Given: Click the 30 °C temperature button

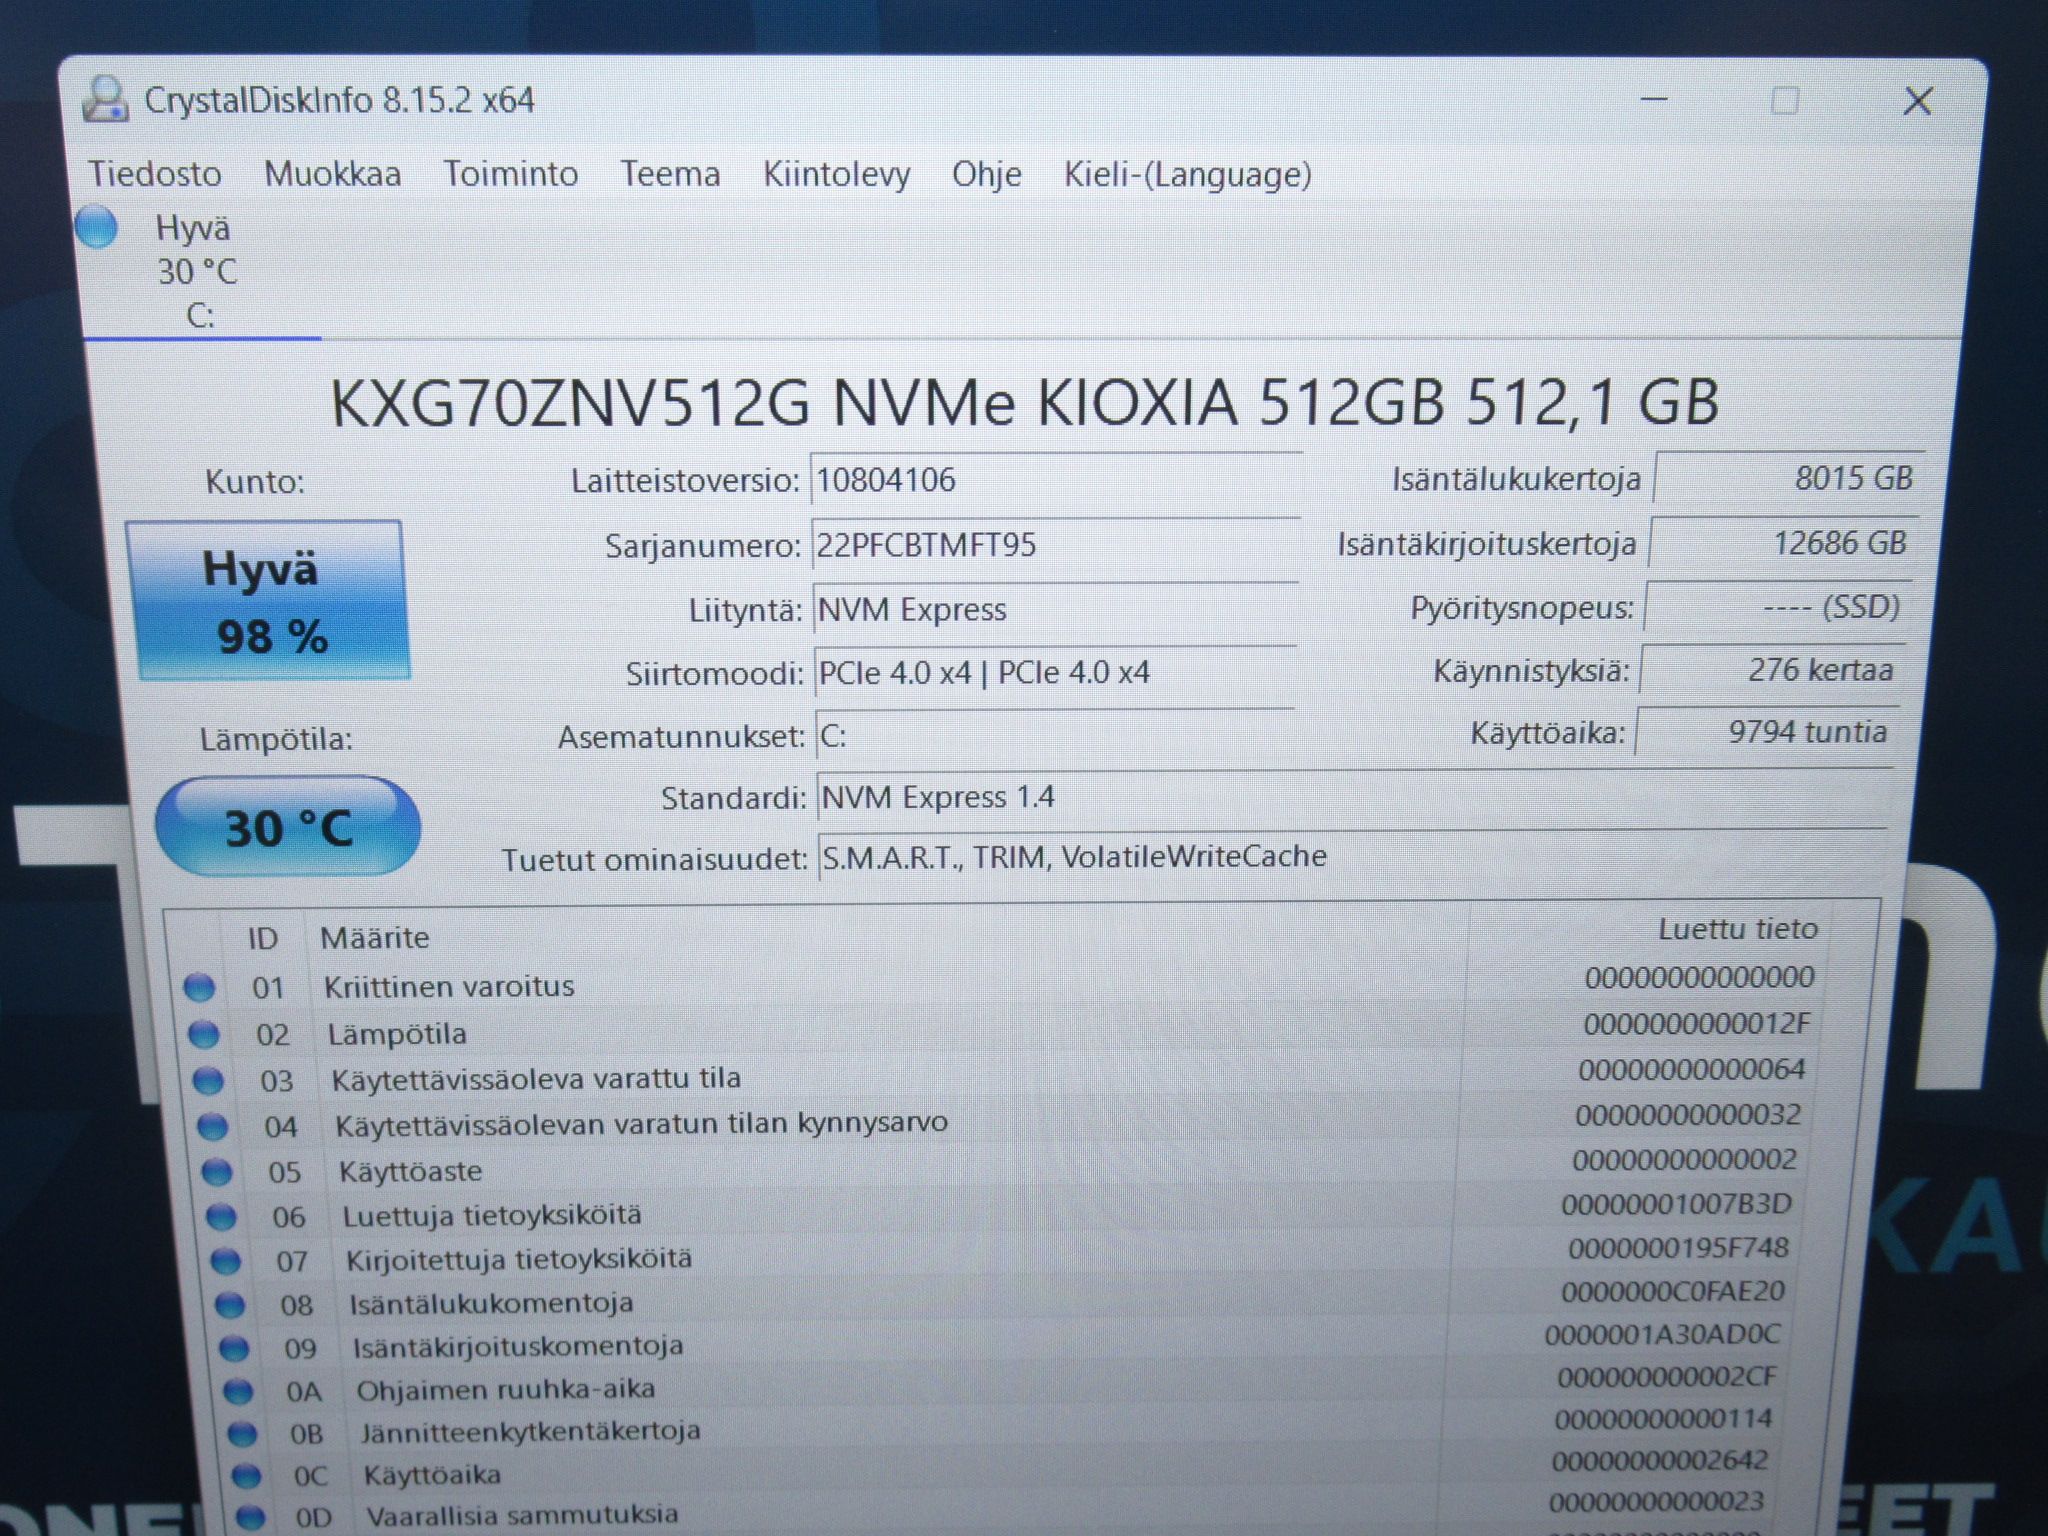Looking at the screenshot, I should (x=288, y=827).
